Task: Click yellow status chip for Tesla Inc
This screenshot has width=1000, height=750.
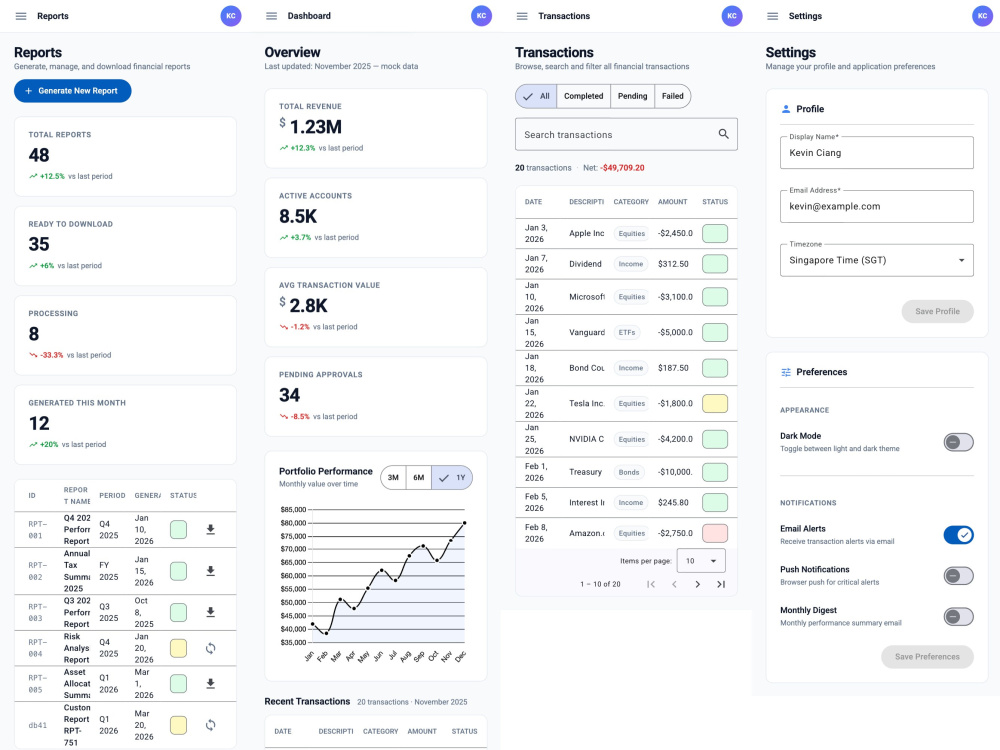Action: [x=715, y=404]
